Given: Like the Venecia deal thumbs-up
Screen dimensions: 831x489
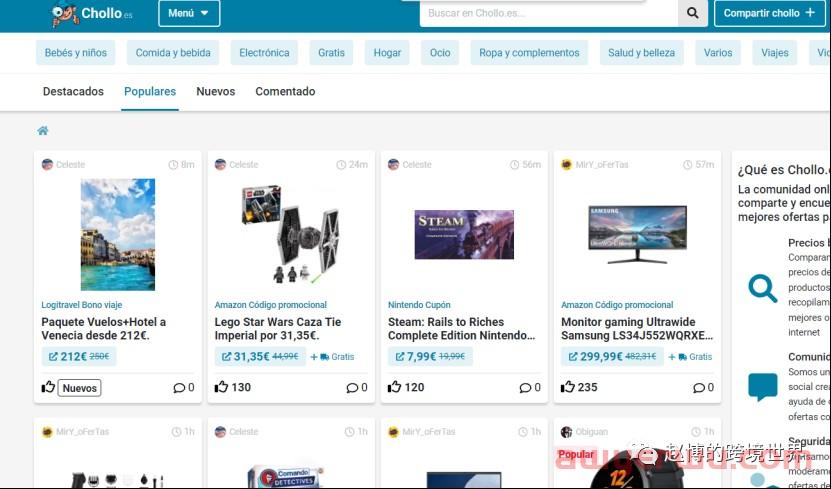Looking at the screenshot, I should (x=48, y=387).
